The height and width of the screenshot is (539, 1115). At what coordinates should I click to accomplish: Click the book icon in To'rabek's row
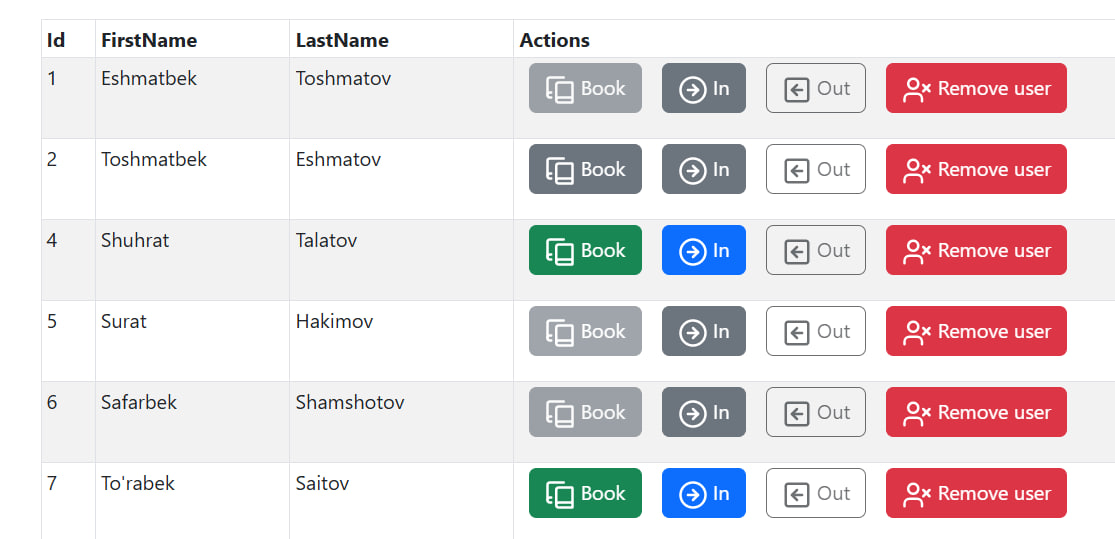pyautogui.click(x=560, y=494)
